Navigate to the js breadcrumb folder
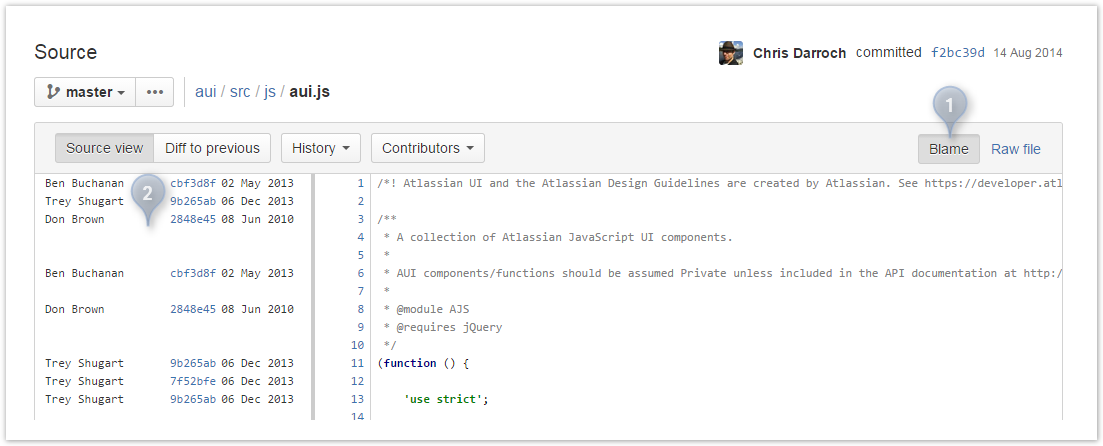 click(x=270, y=92)
